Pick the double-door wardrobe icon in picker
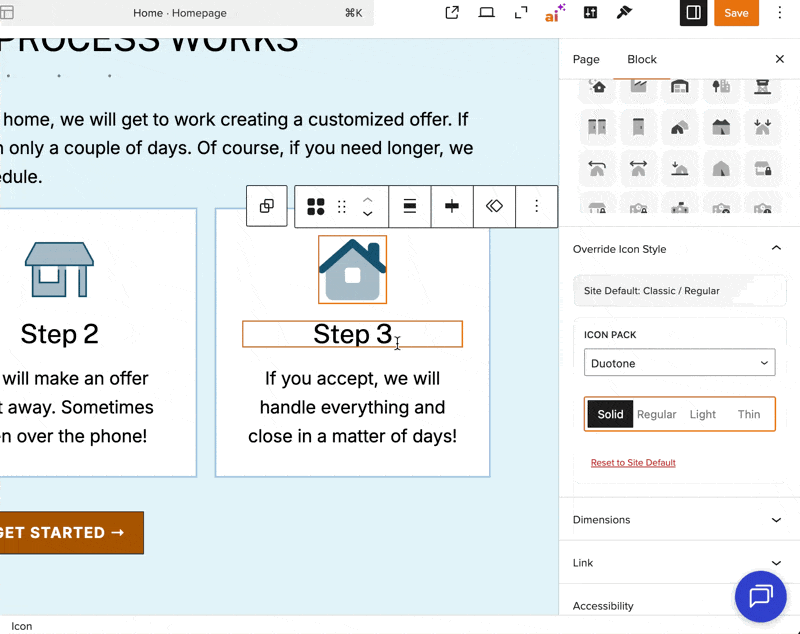Image resolution: width=800 pixels, height=634 pixels. (597, 127)
